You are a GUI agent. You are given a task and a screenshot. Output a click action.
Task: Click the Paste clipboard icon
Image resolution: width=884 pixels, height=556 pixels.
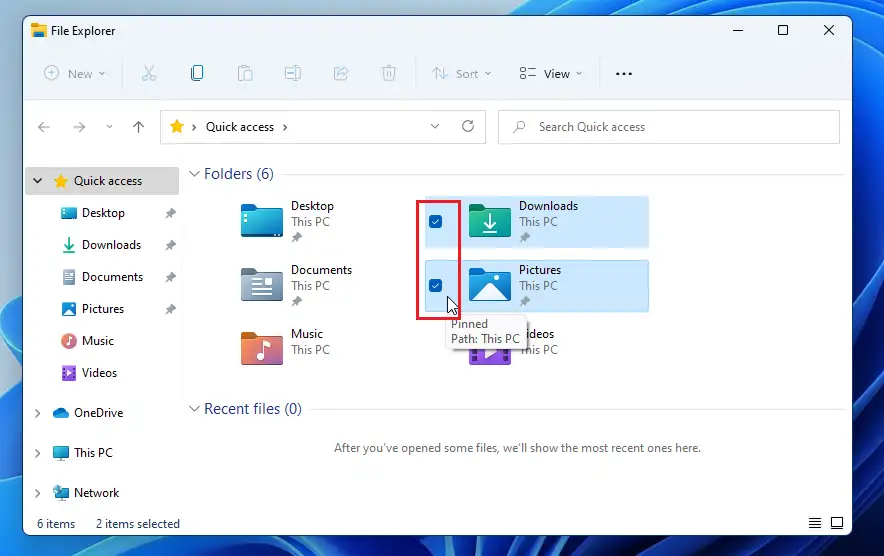click(x=245, y=73)
